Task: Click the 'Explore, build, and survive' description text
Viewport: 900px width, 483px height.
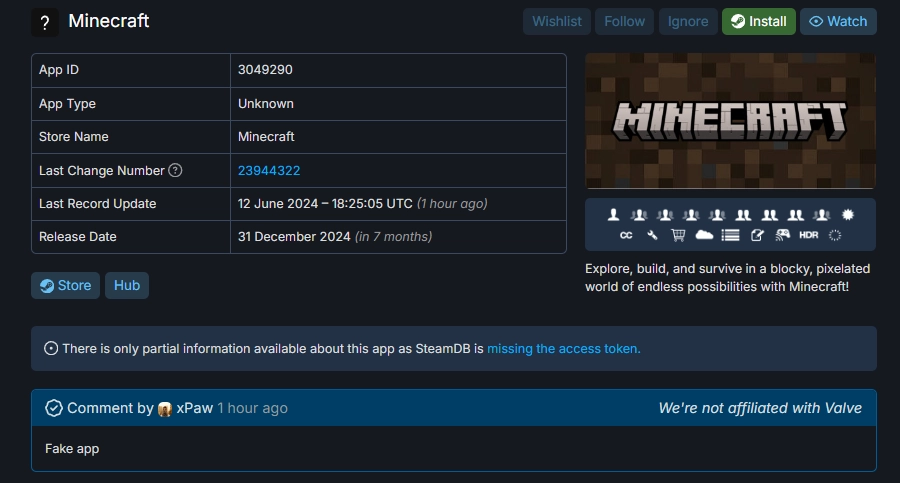Action: tap(728, 277)
